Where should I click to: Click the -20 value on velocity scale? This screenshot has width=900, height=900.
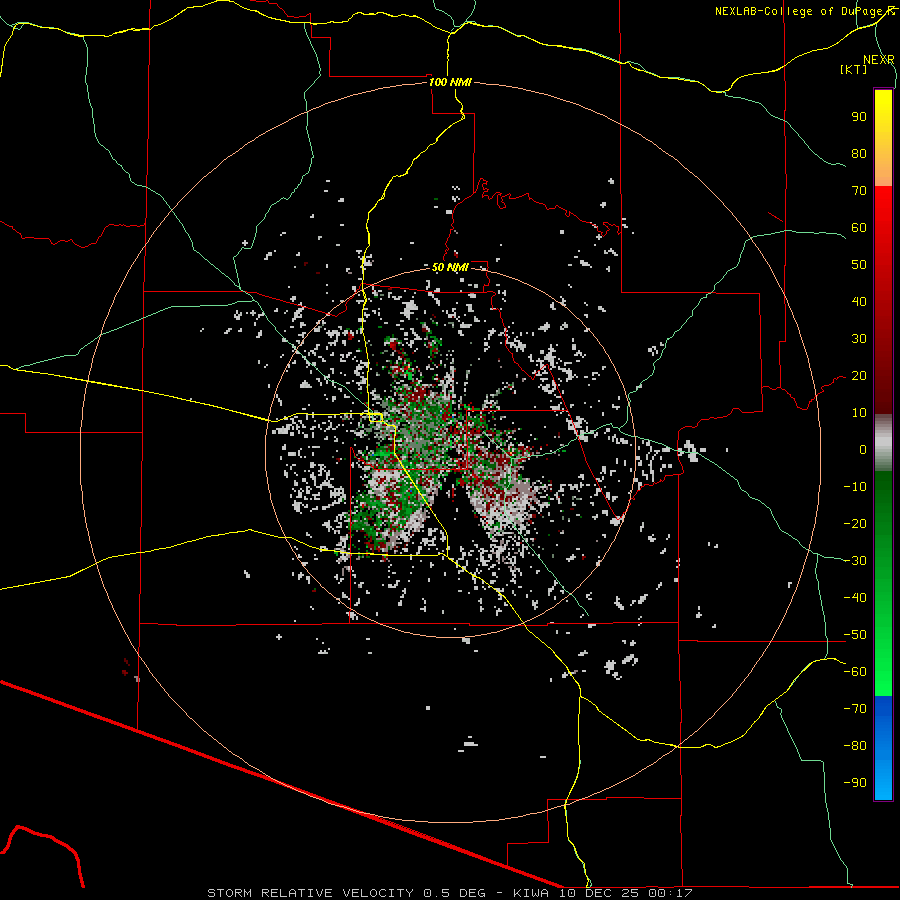tap(855, 524)
